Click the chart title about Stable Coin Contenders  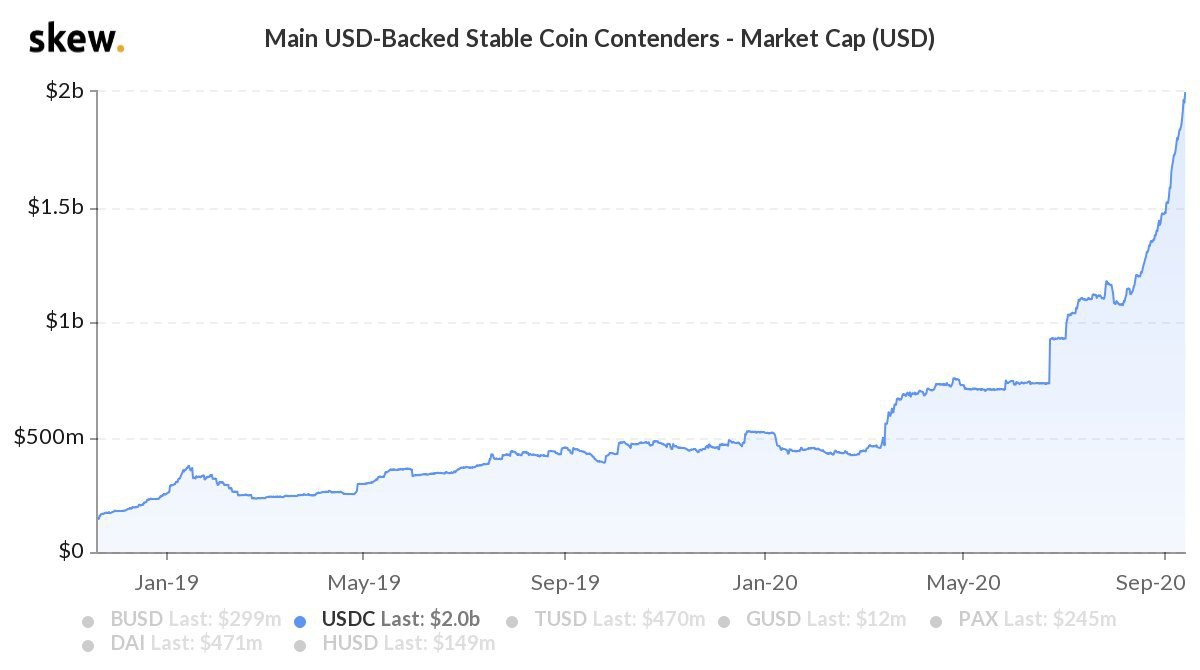coord(599,40)
